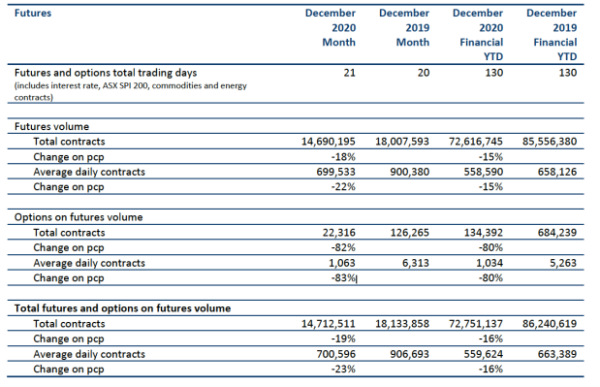The width and height of the screenshot is (600, 387).
Task: Select the 14,712,511 total contracts cell
Action: tap(328, 324)
